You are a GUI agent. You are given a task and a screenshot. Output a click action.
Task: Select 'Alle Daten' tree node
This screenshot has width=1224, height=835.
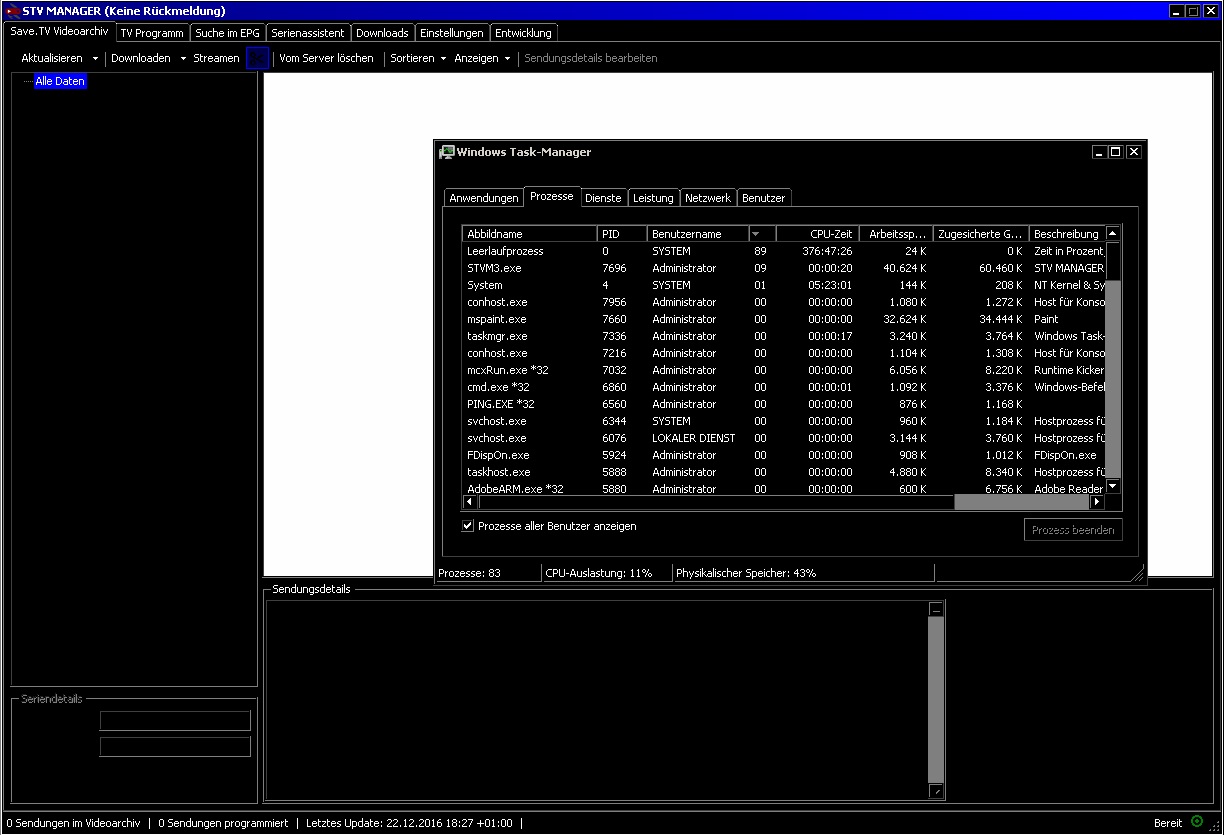tap(60, 81)
